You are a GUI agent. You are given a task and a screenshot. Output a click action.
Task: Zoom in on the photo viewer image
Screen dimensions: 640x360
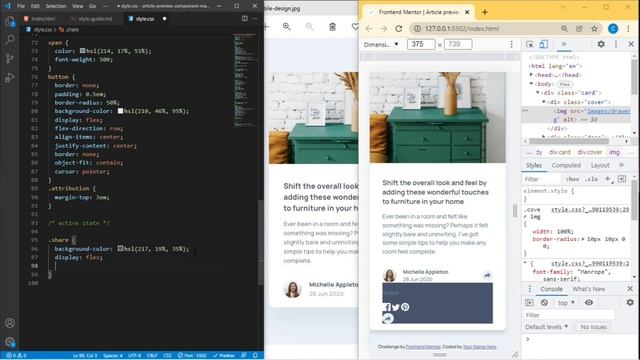coord(287,27)
